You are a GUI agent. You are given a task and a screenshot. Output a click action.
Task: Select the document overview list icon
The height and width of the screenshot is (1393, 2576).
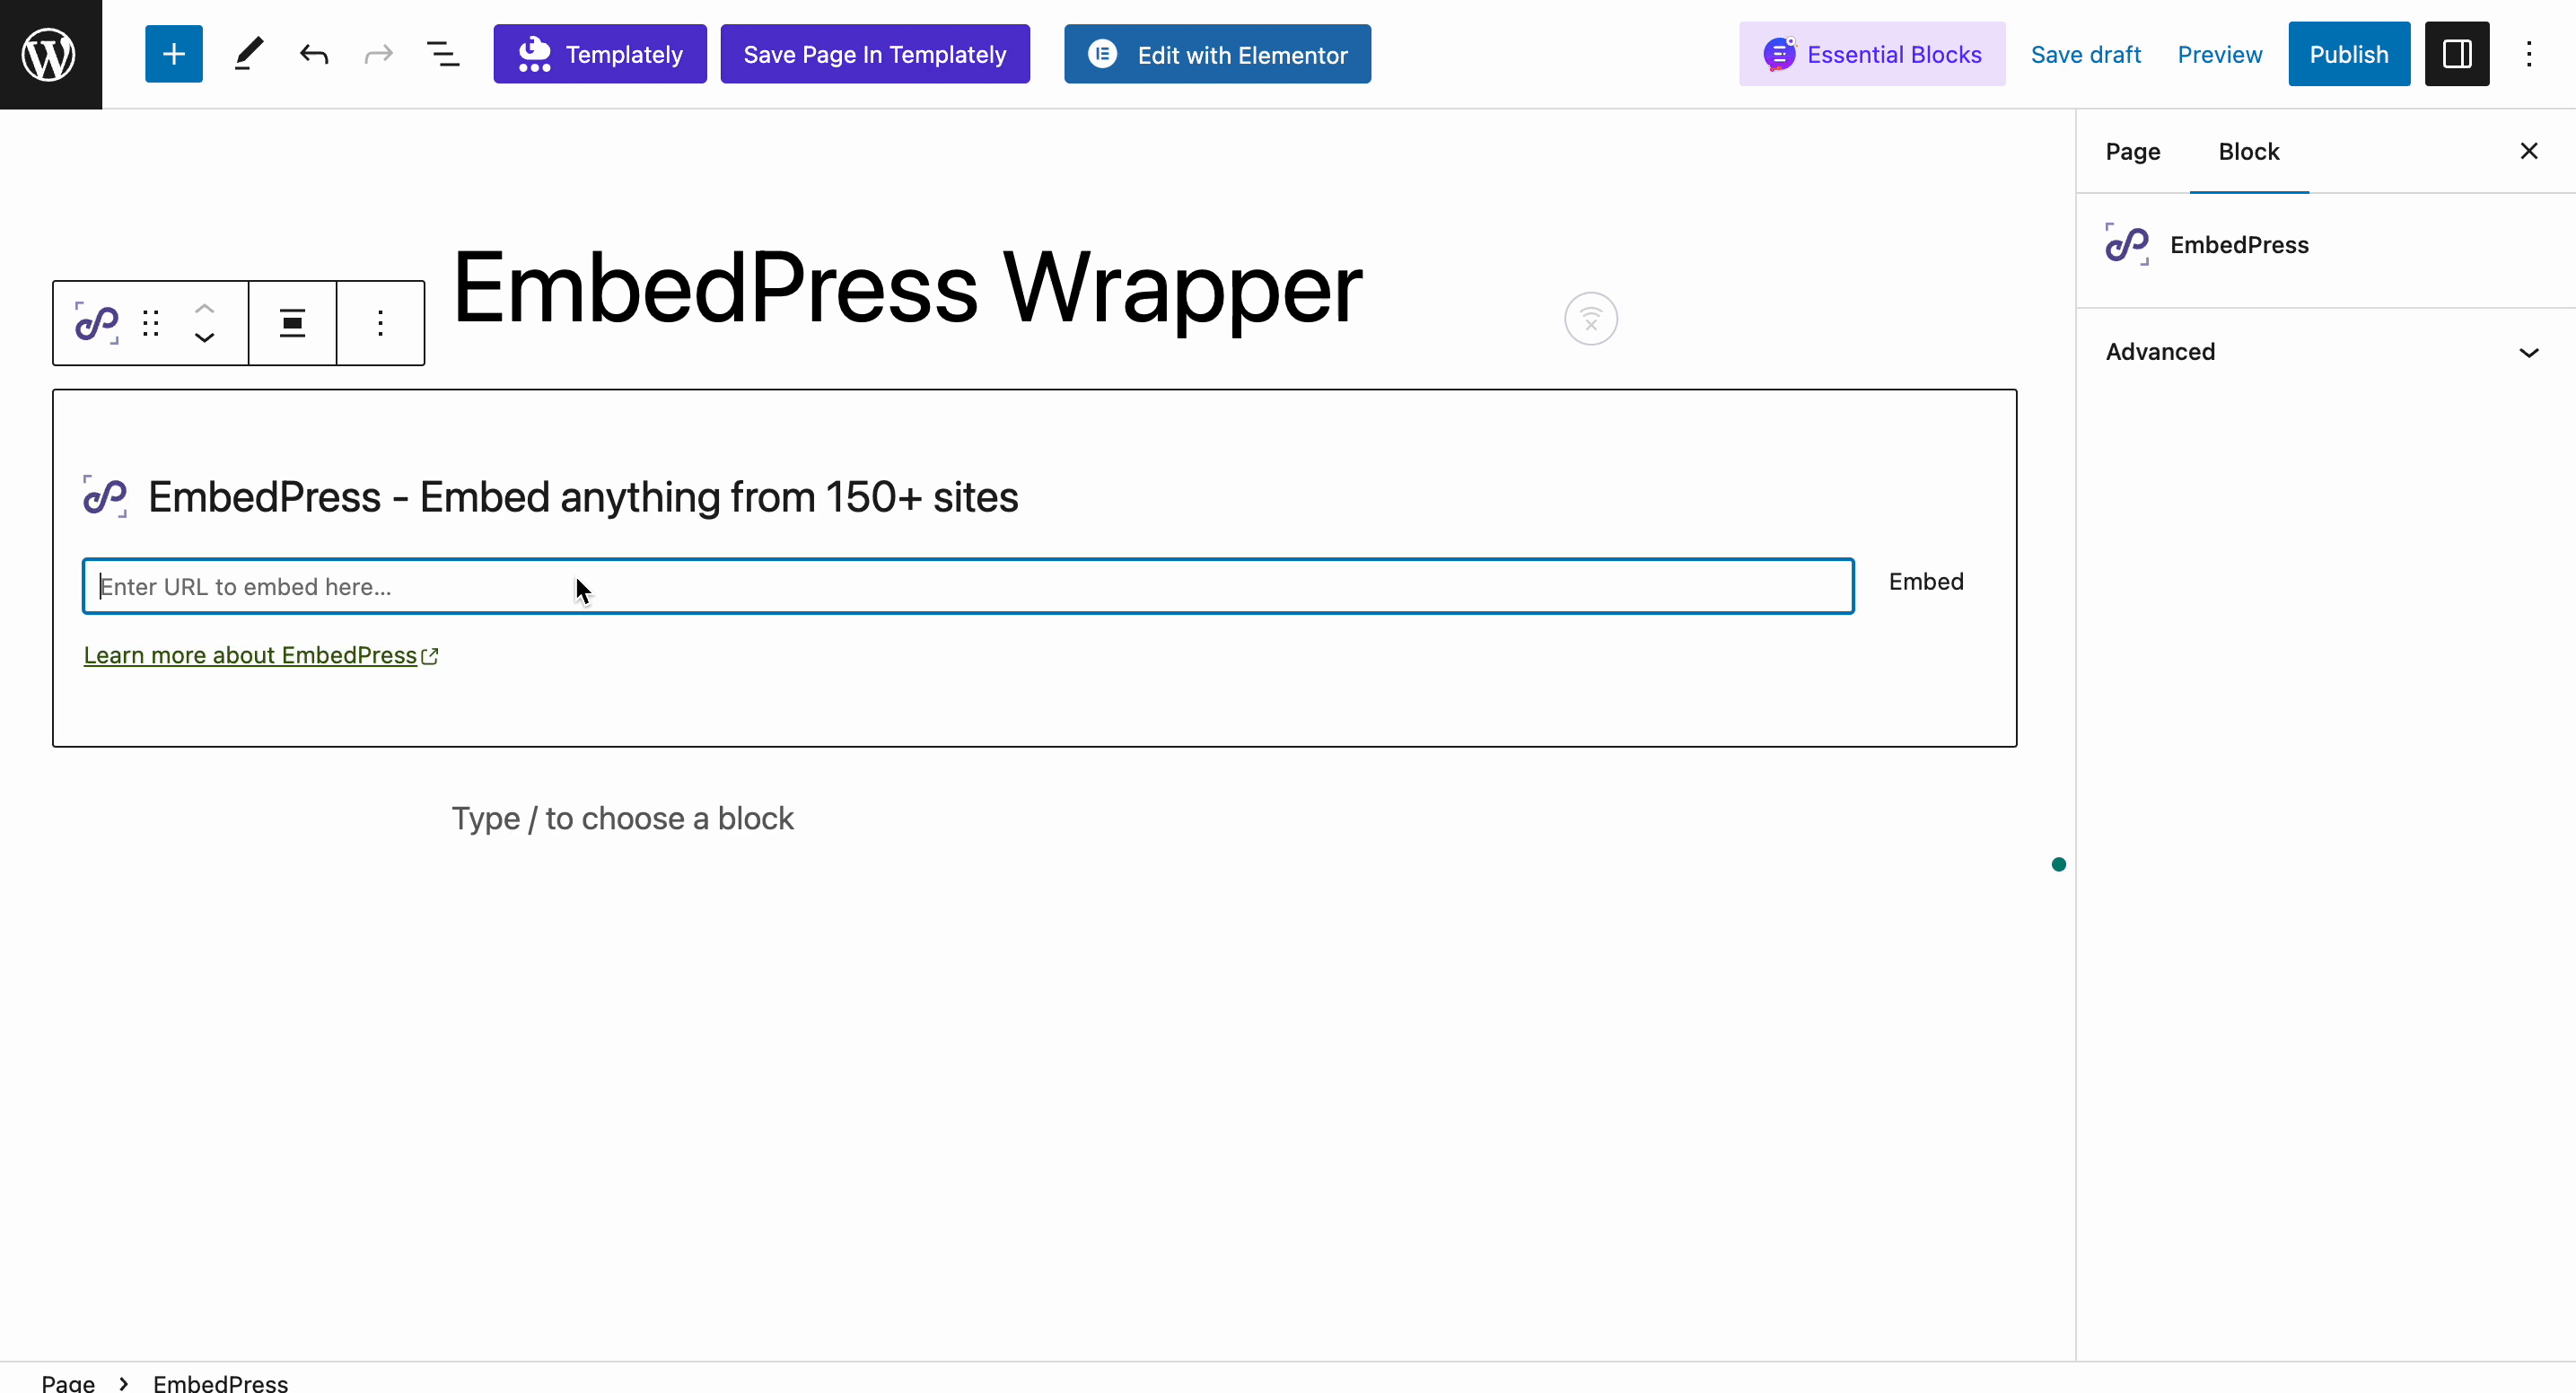point(442,55)
